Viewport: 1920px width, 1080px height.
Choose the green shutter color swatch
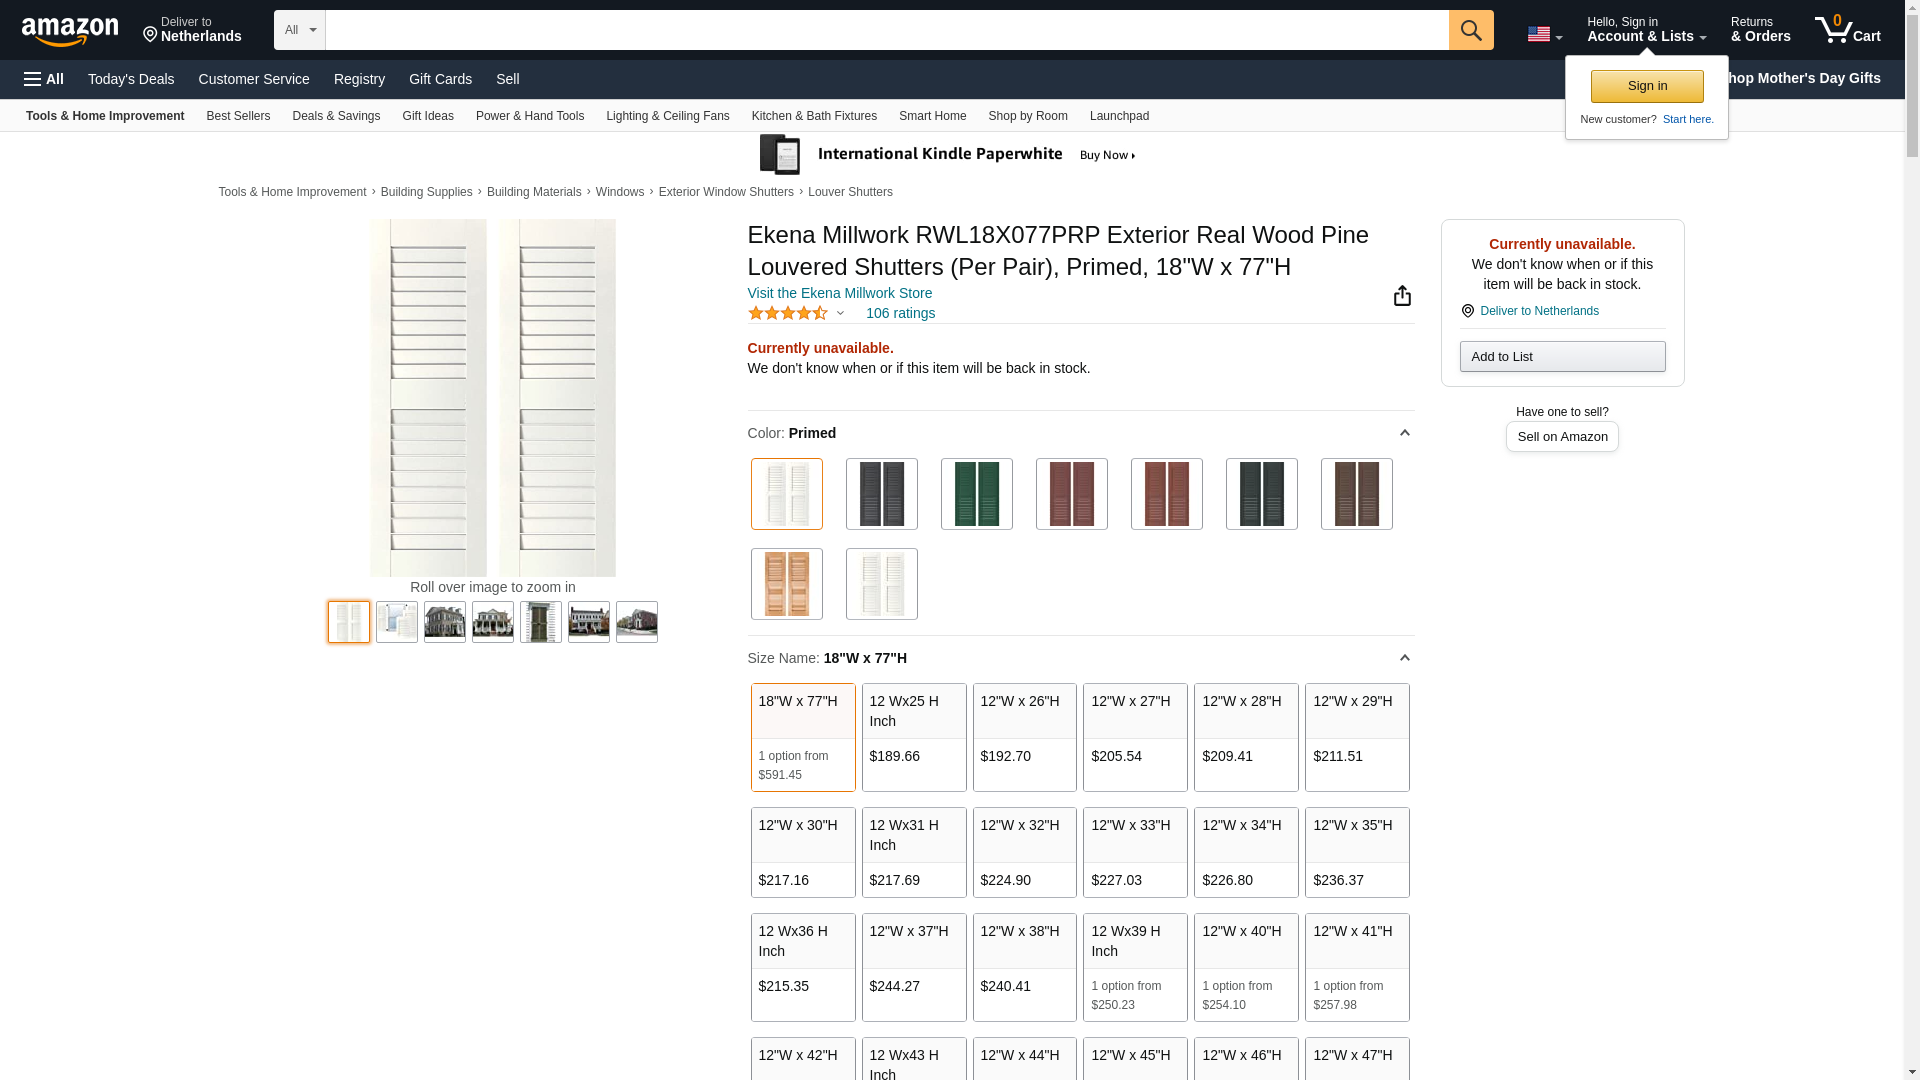point(976,494)
